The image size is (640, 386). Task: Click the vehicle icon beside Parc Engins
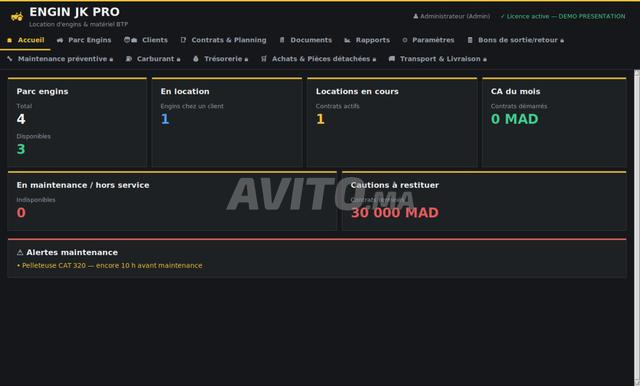pyautogui.click(x=60, y=40)
